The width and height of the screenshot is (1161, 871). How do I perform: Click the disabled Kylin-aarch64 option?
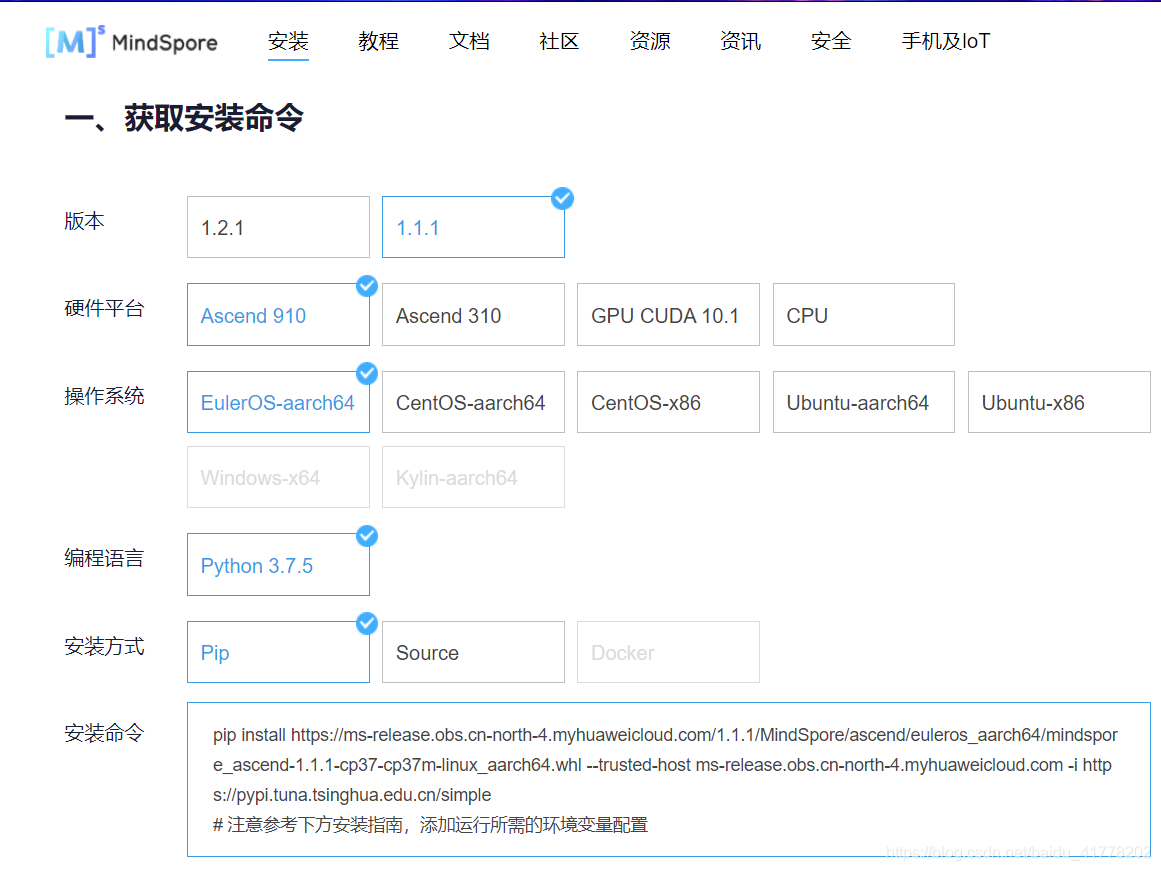pyautogui.click(x=473, y=477)
